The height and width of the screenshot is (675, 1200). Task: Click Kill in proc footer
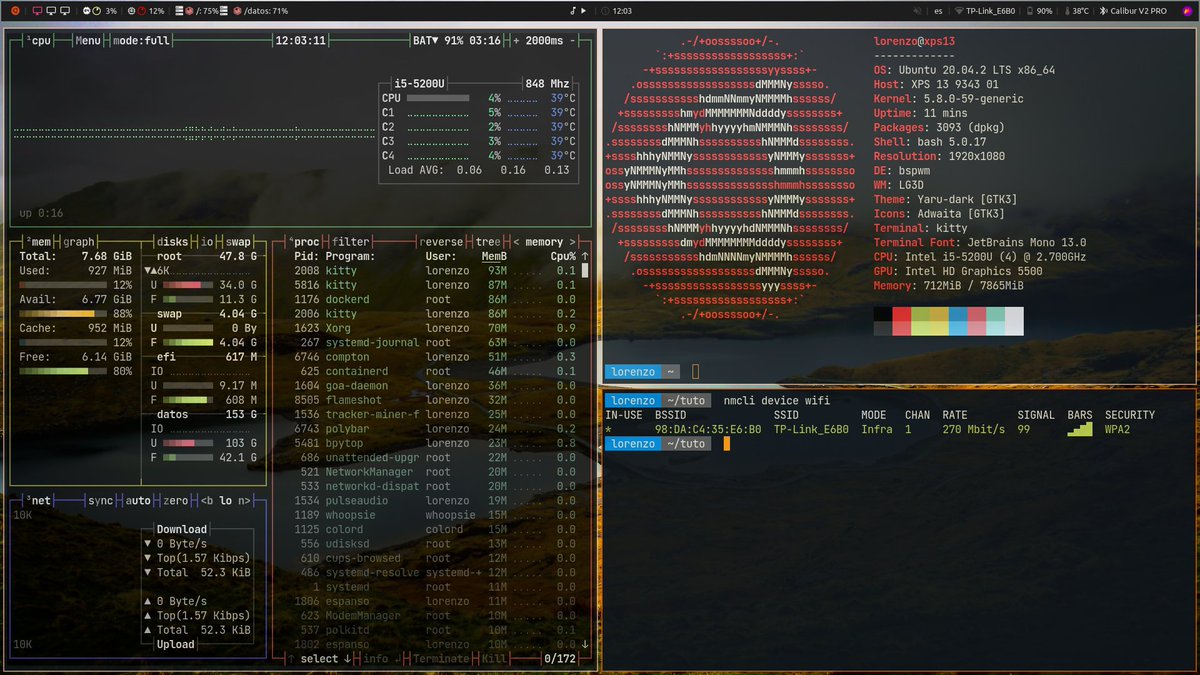point(494,659)
